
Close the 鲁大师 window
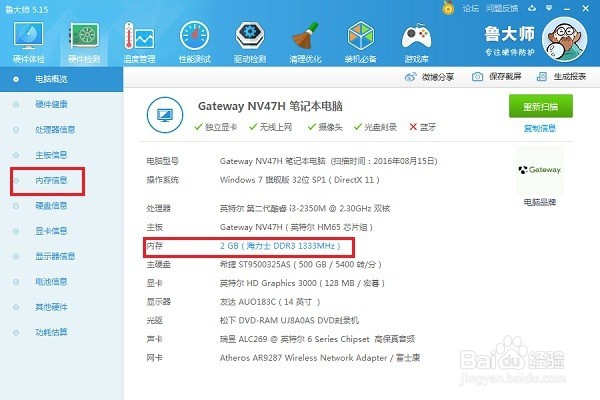click(x=586, y=8)
